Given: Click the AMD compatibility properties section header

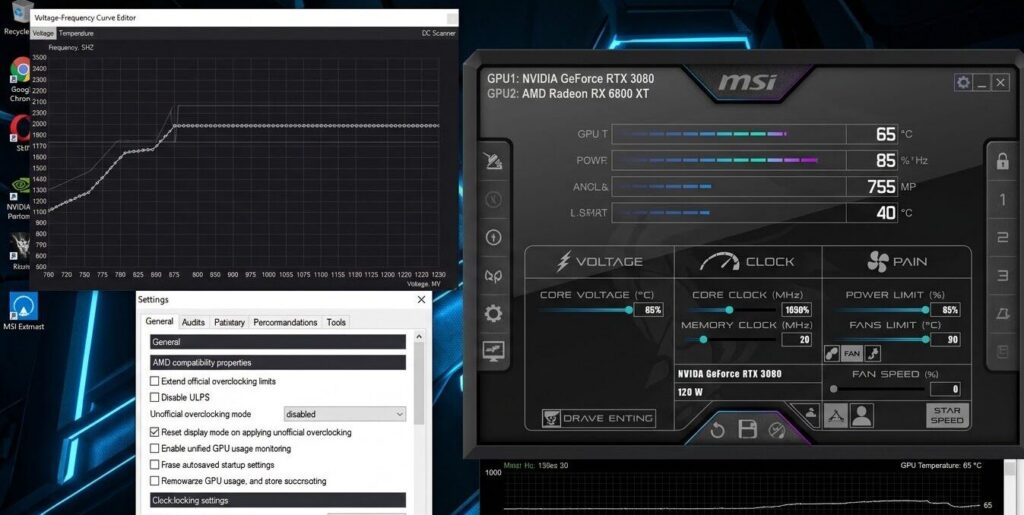Looking at the screenshot, I should coord(278,362).
